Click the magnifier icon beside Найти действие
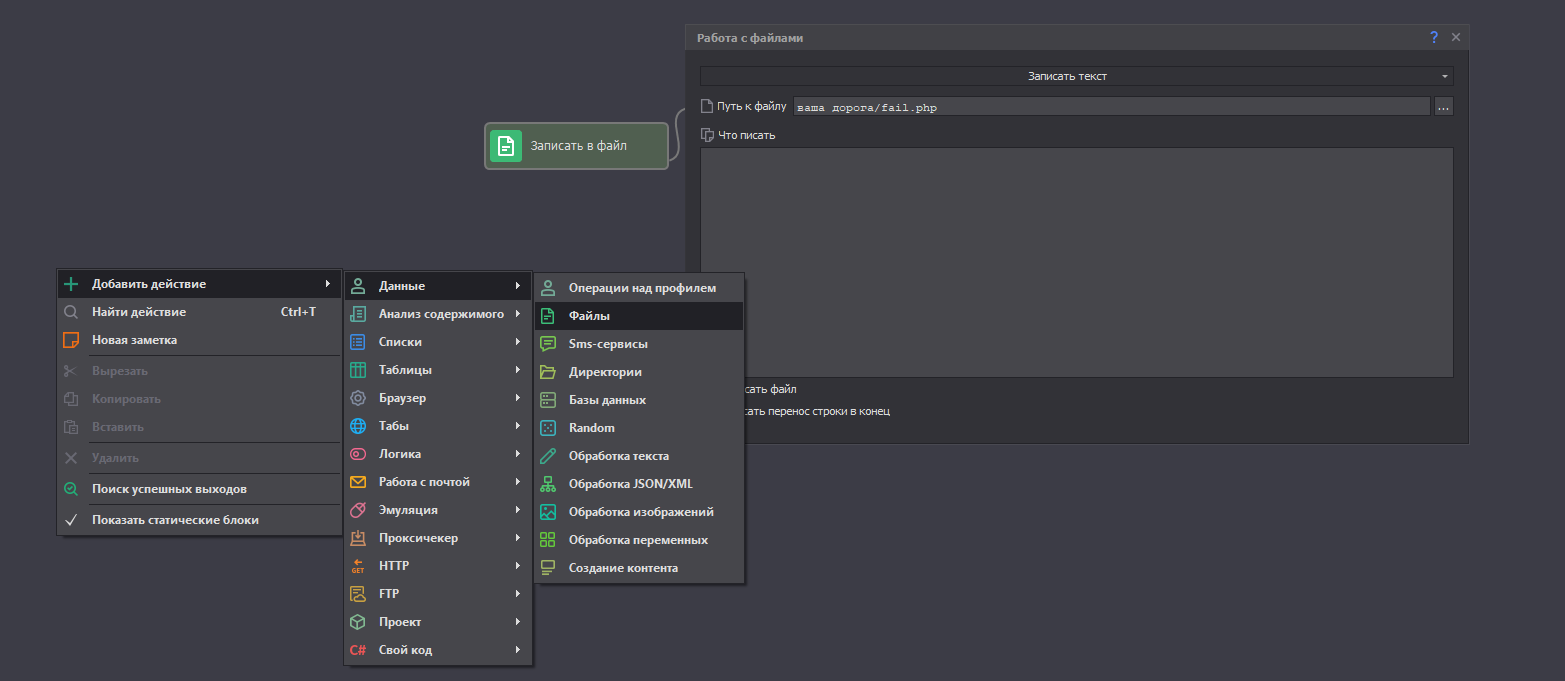Screen dimensions: 1565x681 coord(71,312)
